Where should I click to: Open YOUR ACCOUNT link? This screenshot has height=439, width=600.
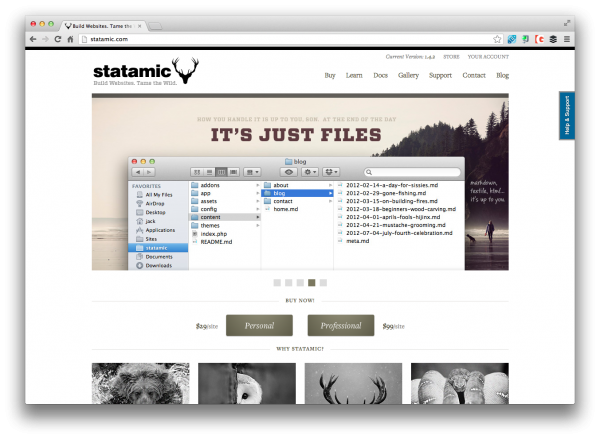488,57
